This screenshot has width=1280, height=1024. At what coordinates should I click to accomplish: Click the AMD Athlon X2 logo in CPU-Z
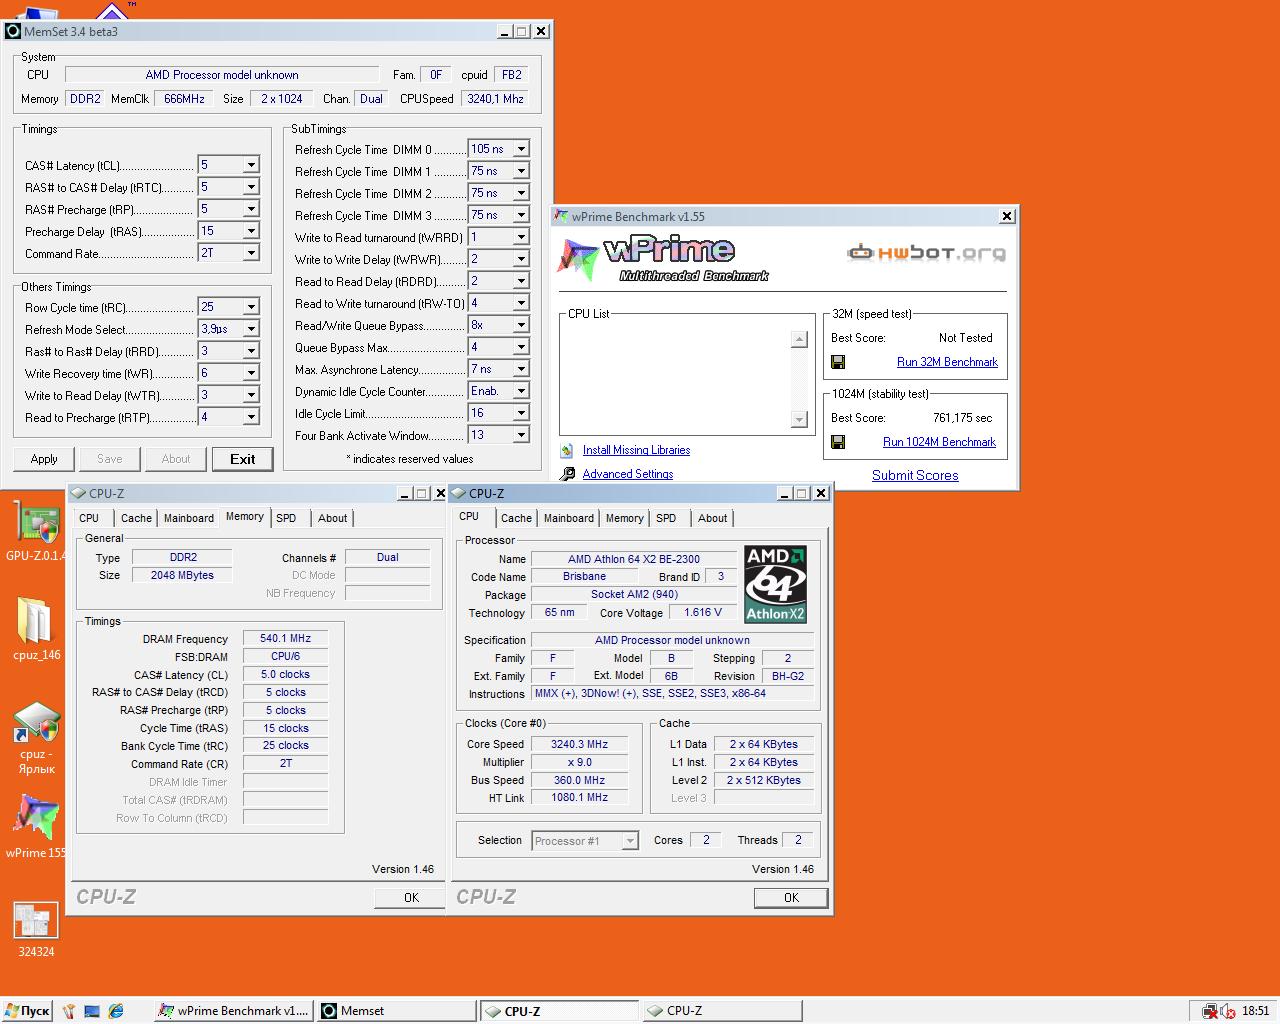775,584
